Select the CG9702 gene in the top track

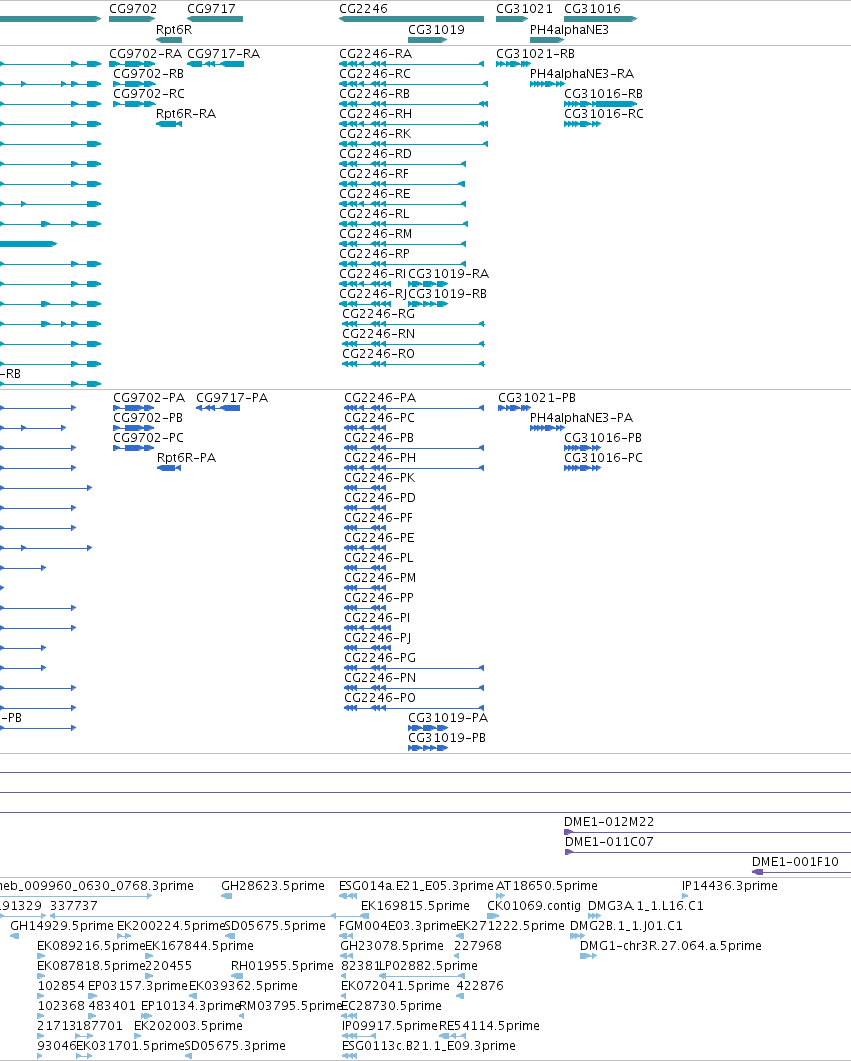(132, 19)
